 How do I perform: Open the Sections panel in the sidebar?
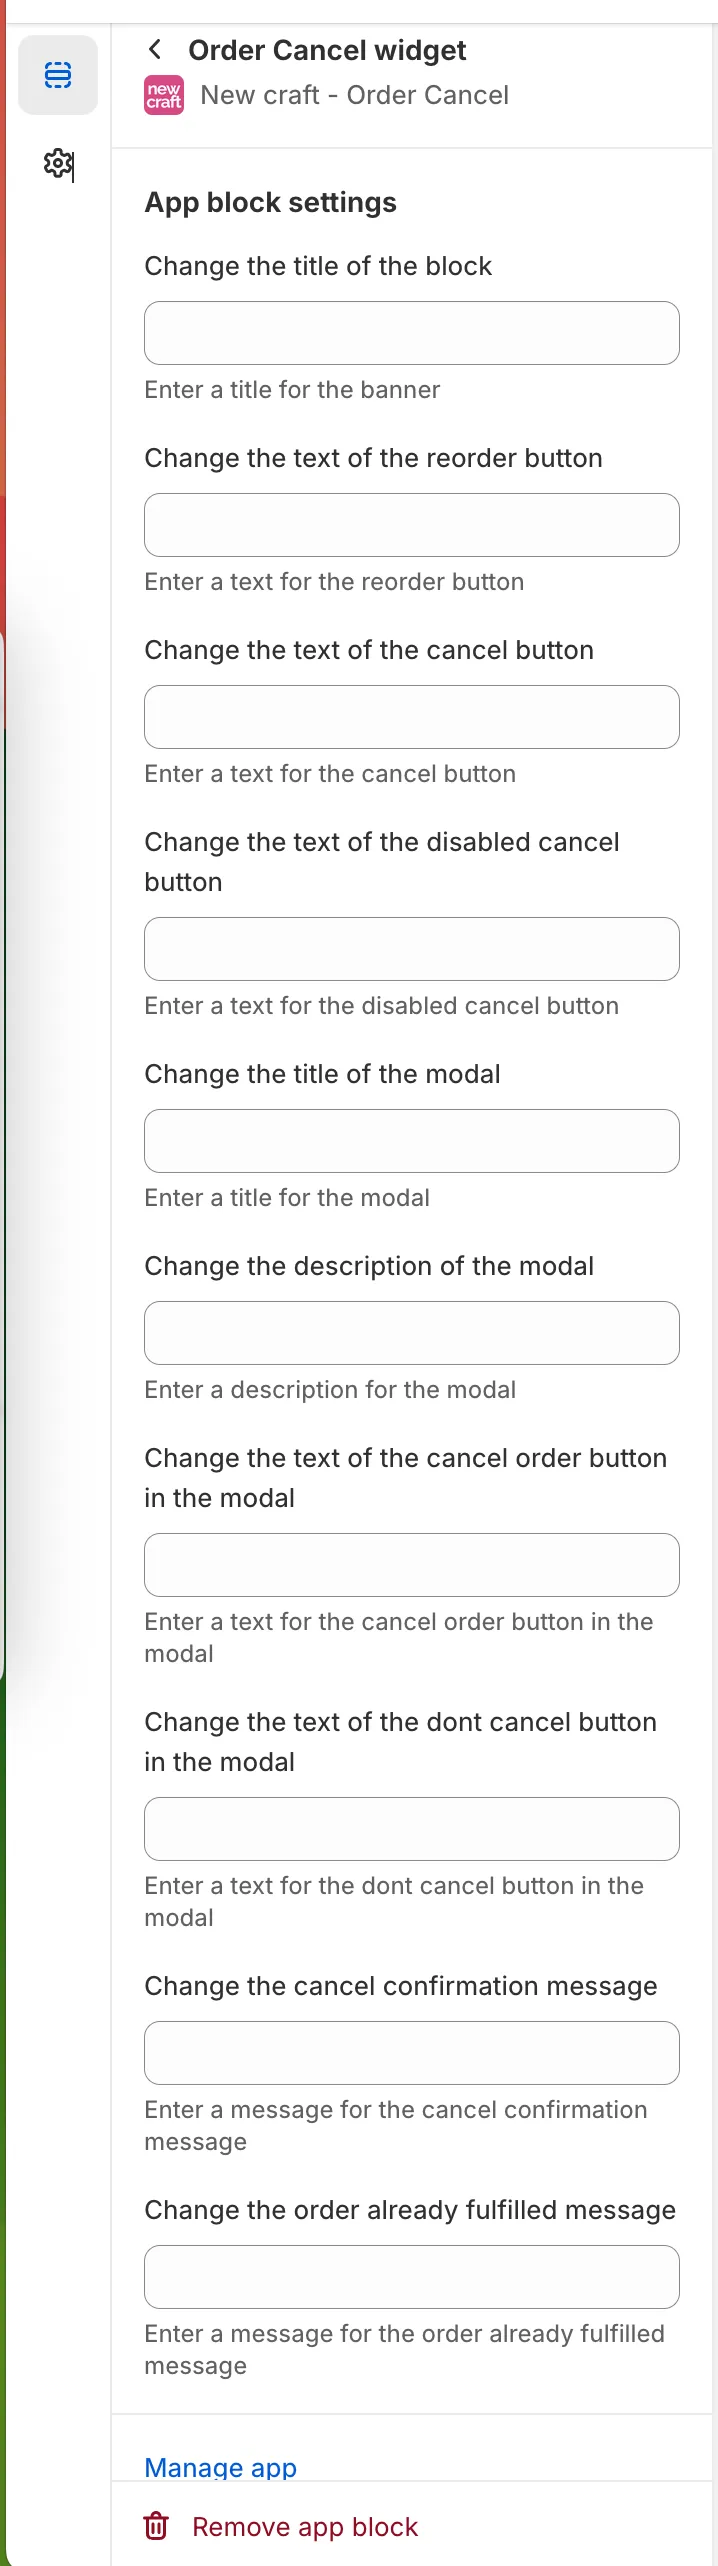point(57,75)
